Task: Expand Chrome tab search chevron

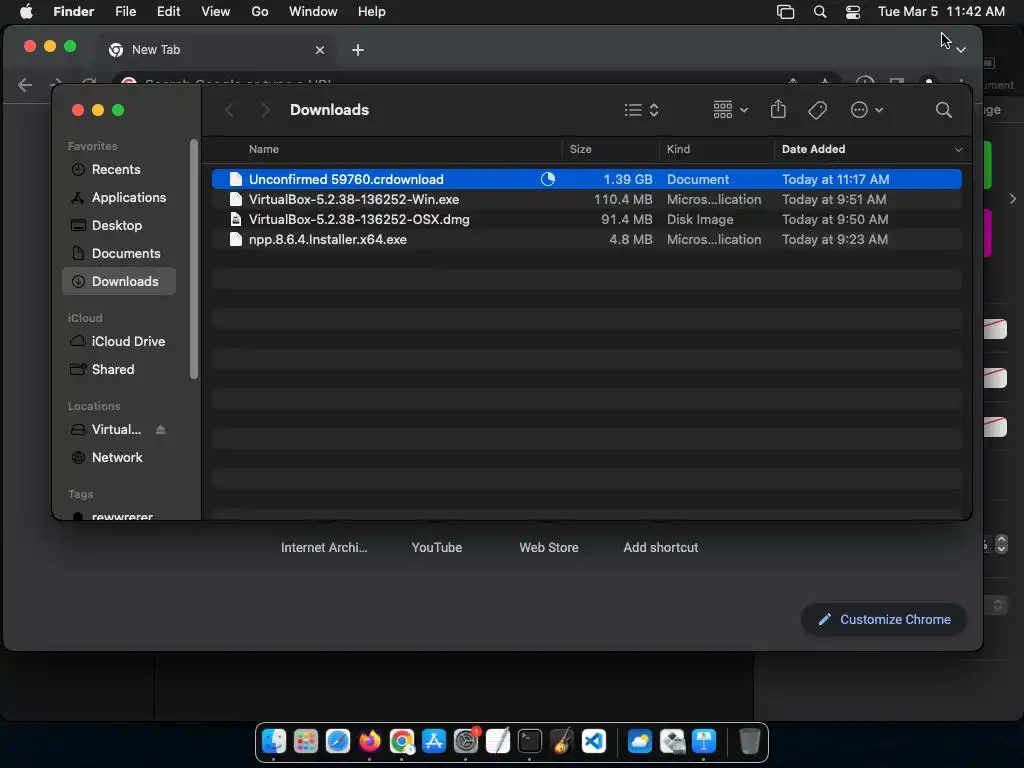Action: point(961,50)
